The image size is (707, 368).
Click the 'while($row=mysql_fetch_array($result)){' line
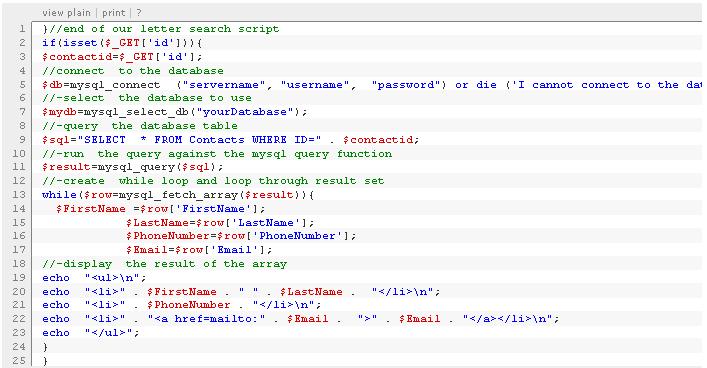tap(178, 195)
